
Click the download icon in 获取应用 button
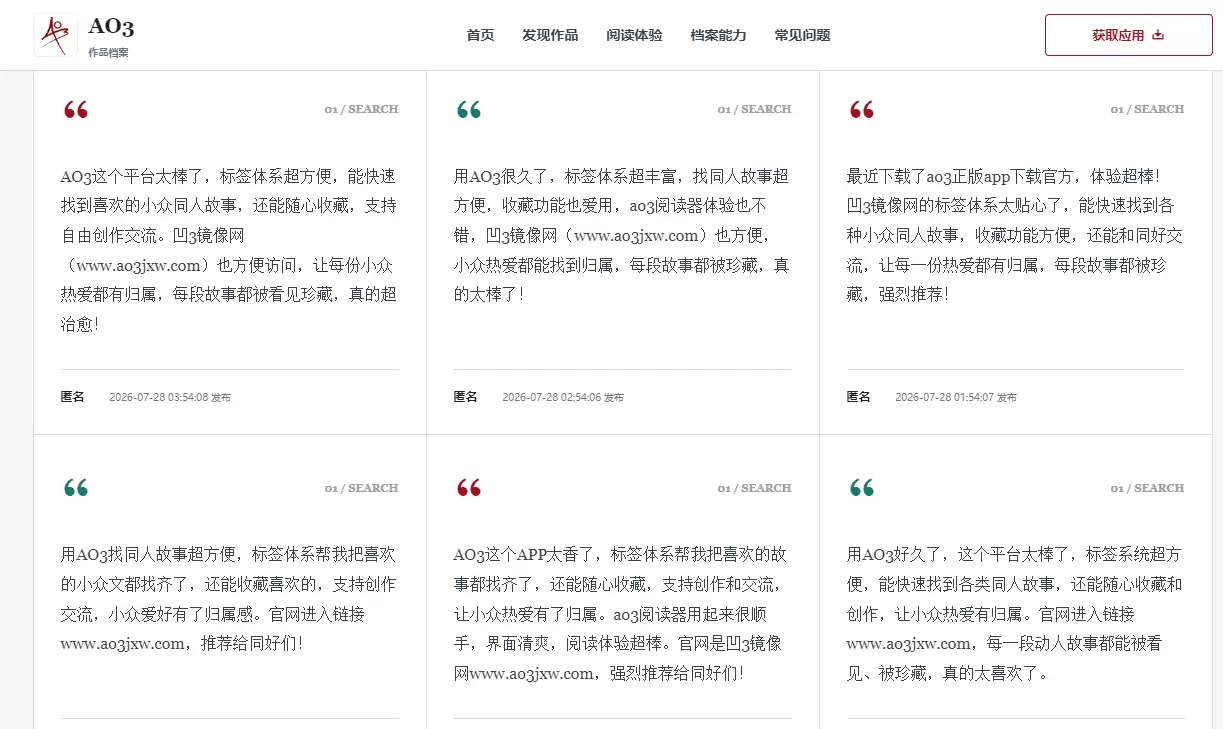tap(1158, 35)
